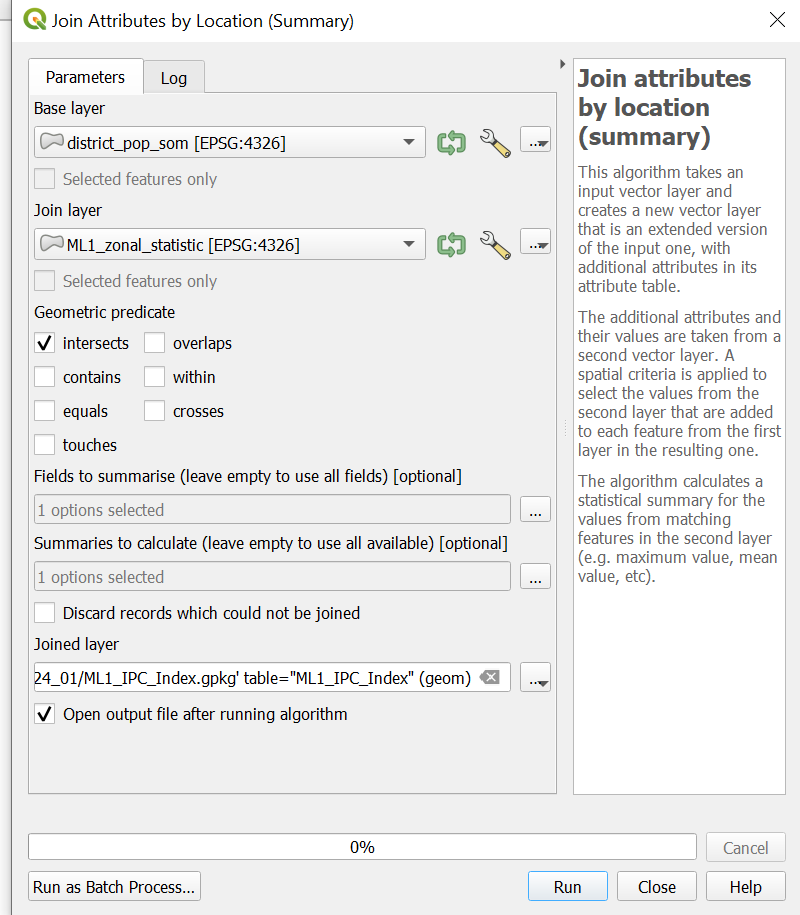Viewport: 800px width, 915px height.
Task: Open advanced options wrench for Join layer
Action: point(495,244)
